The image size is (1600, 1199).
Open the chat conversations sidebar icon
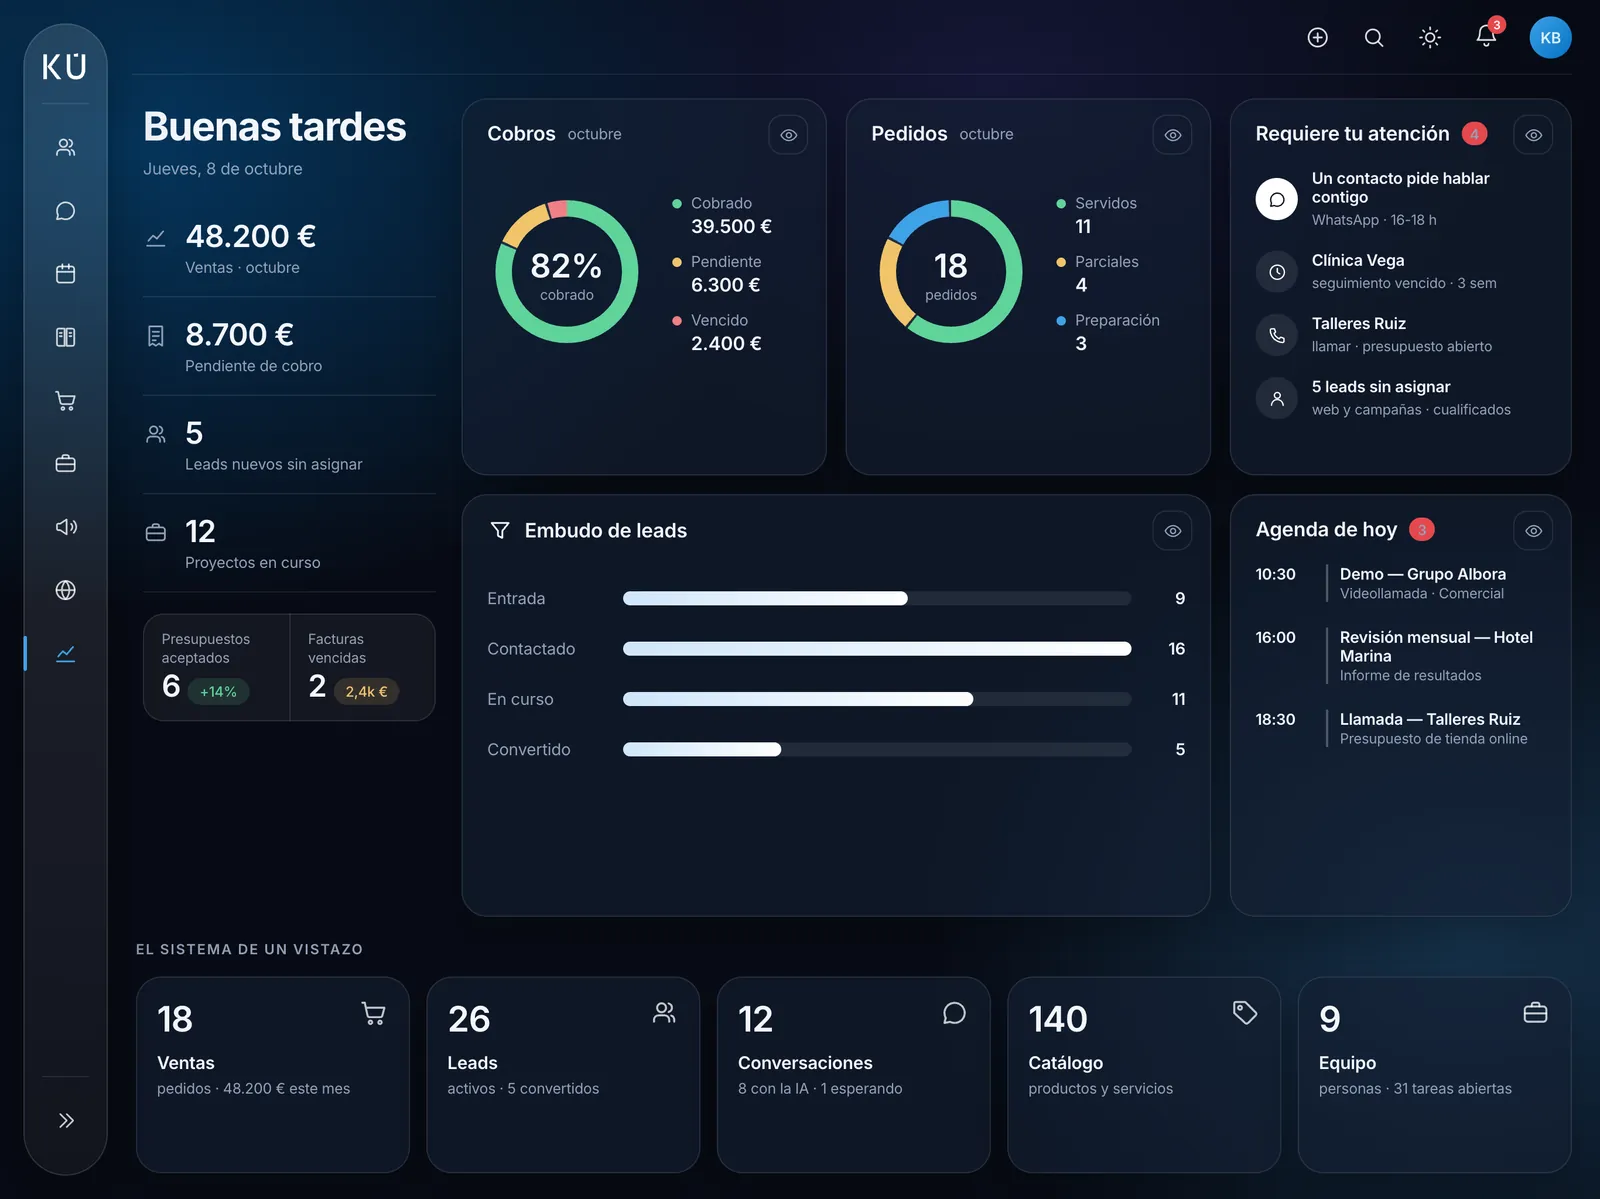click(x=65, y=211)
